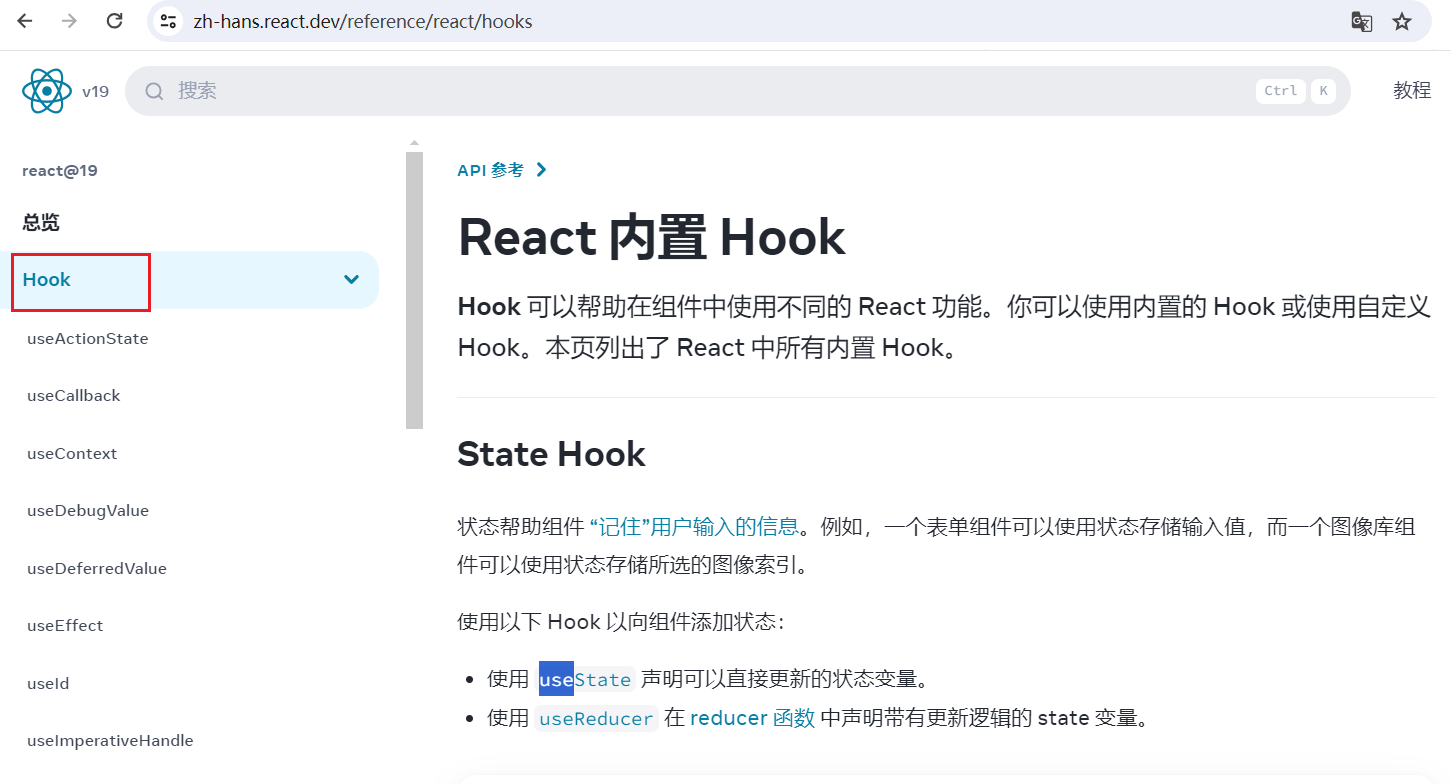Click the State Hook heading

551,454
